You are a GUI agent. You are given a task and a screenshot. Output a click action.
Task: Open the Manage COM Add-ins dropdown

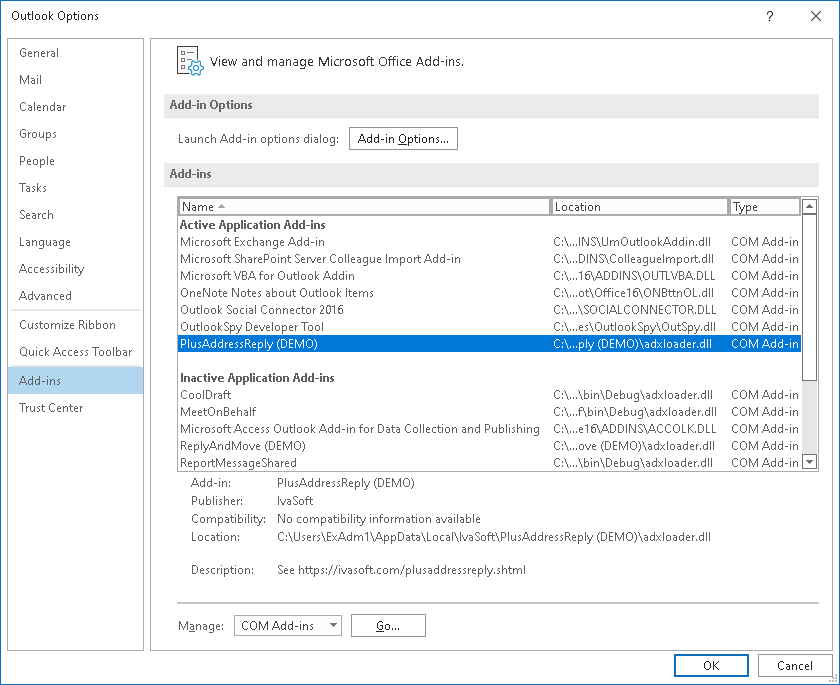pyautogui.click(x=288, y=626)
